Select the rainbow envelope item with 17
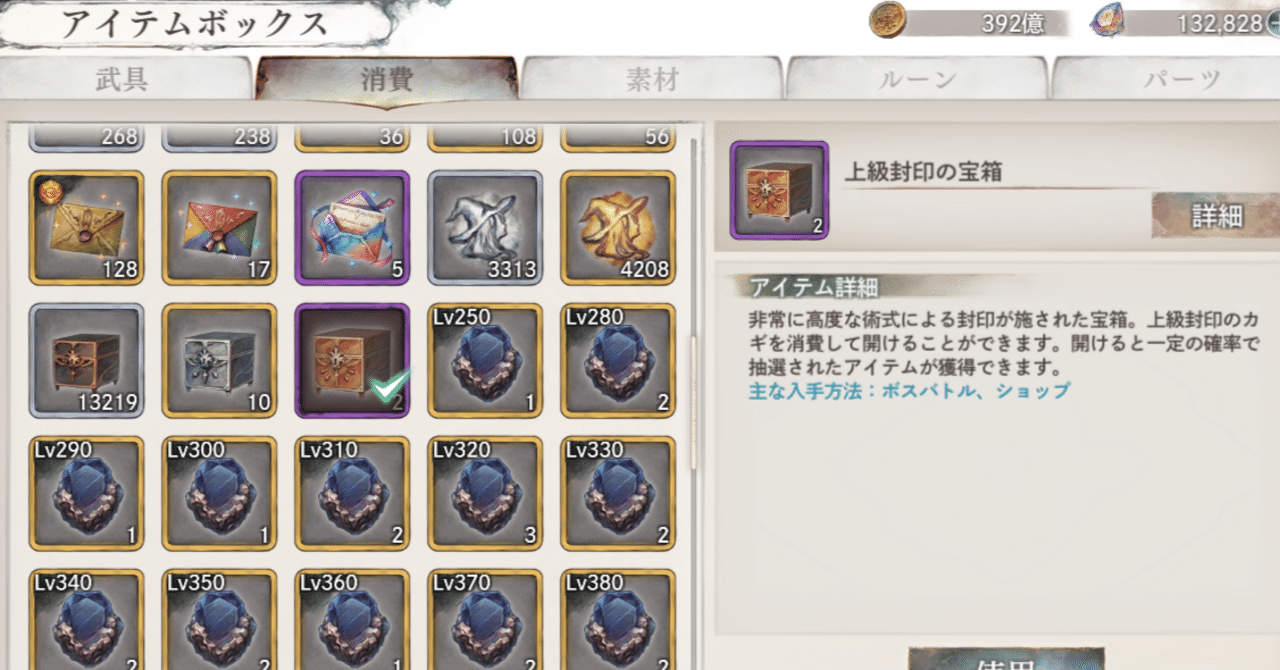The width and height of the screenshot is (1280, 670). 219,228
